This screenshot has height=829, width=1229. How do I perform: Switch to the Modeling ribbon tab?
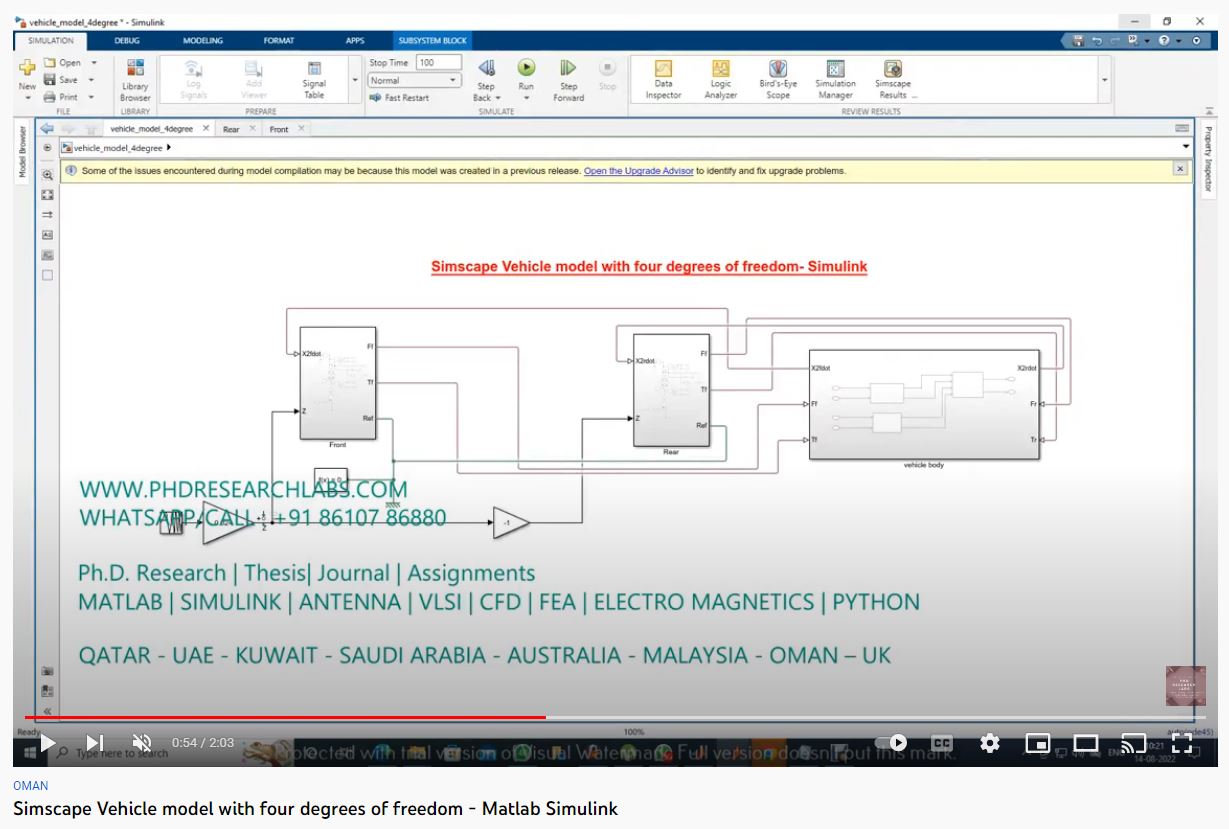click(x=203, y=41)
